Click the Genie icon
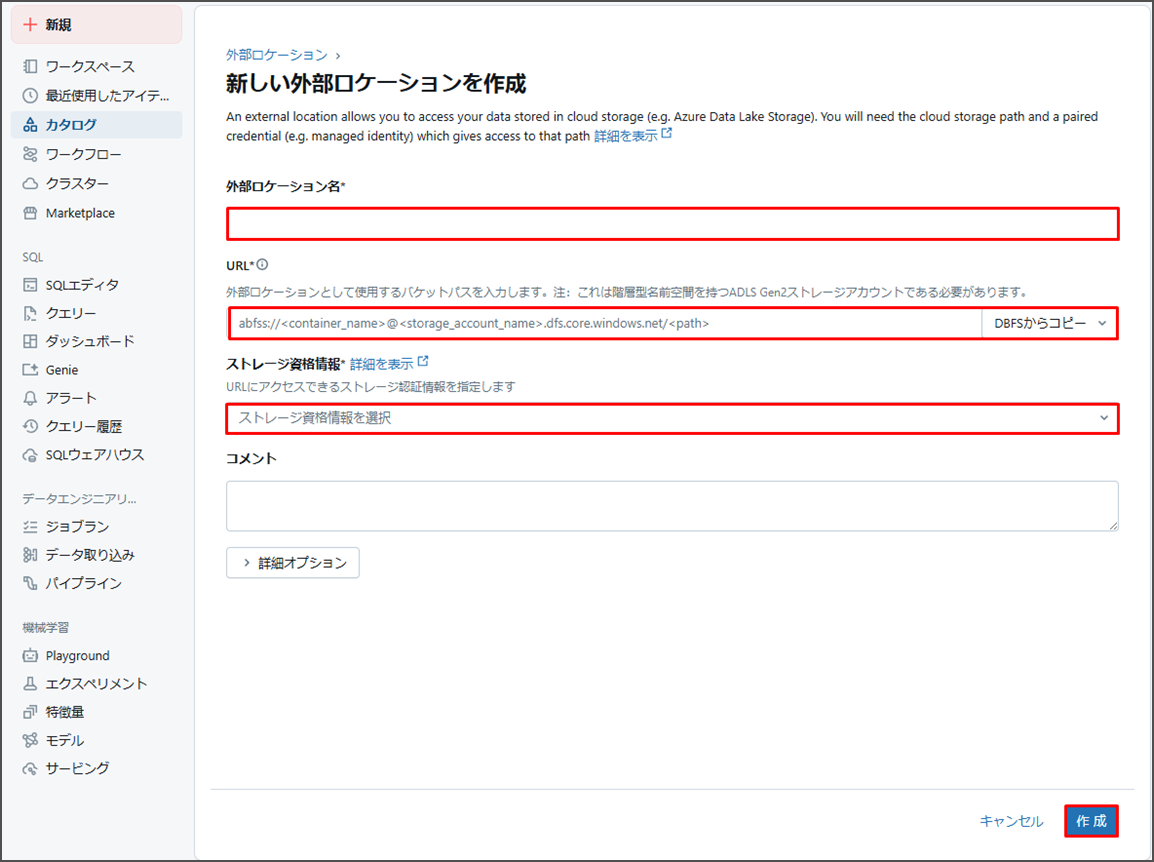Image resolution: width=1154 pixels, height=862 pixels. [x=30, y=370]
